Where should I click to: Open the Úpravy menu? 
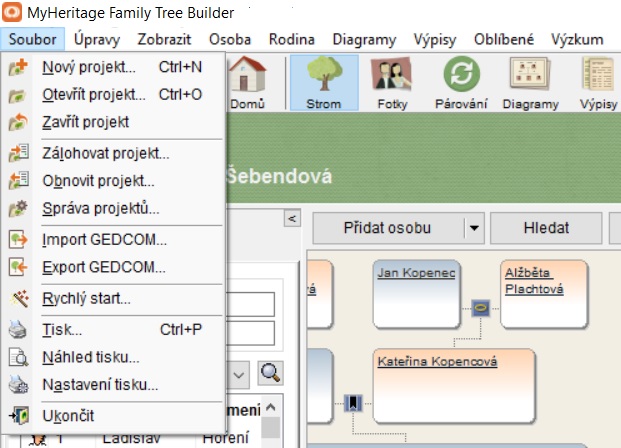(101, 40)
